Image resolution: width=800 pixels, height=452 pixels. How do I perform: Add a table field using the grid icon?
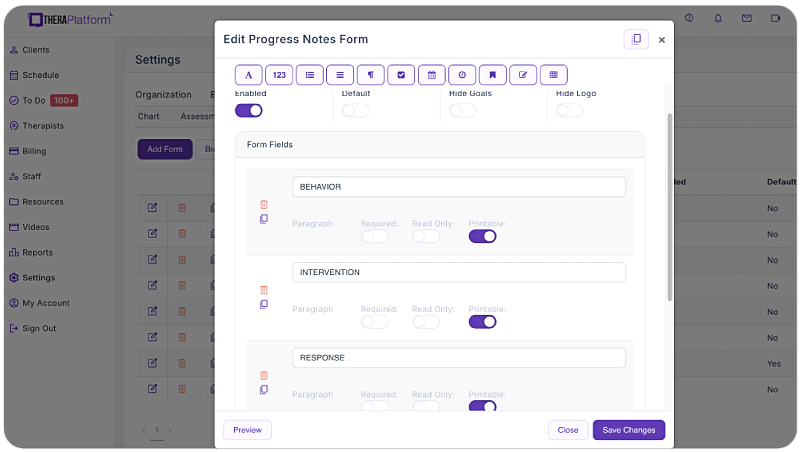pyautogui.click(x=554, y=75)
